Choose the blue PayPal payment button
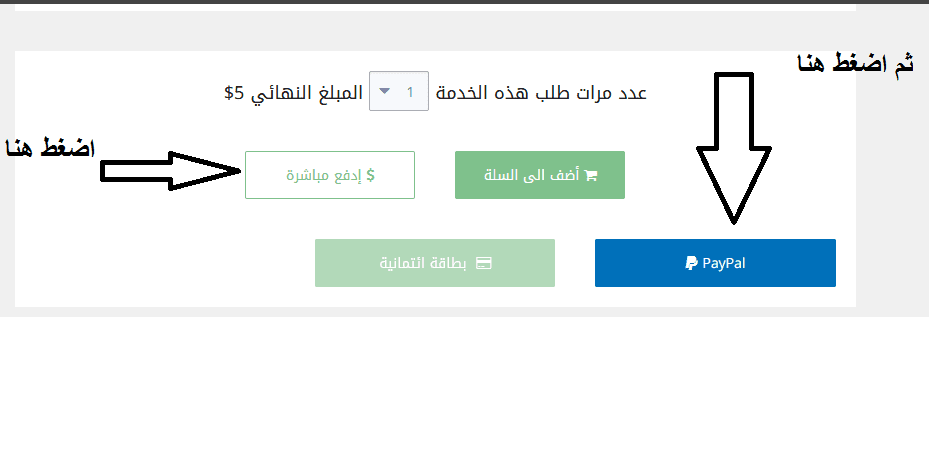Viewport: 929px width, 467px height. pos(715,263)
